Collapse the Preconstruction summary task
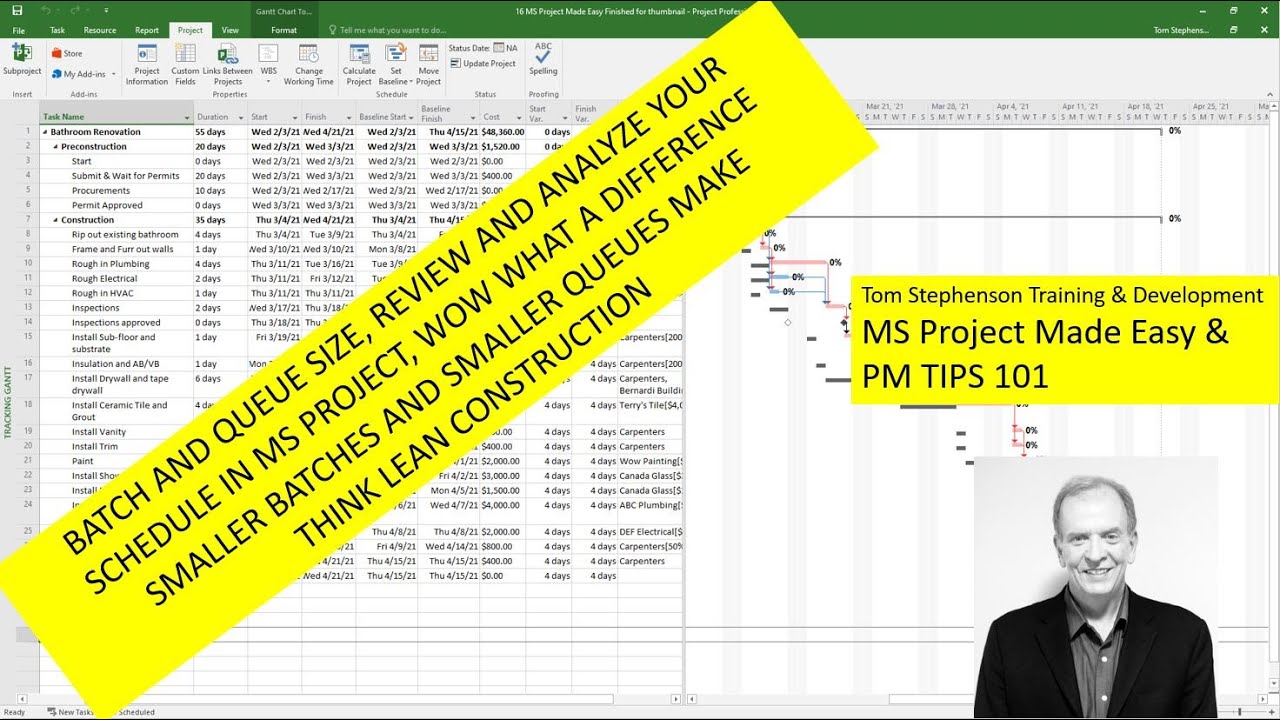Viewport: 1280px width, 720px height. pyautogui.click(x=56, y=147)
